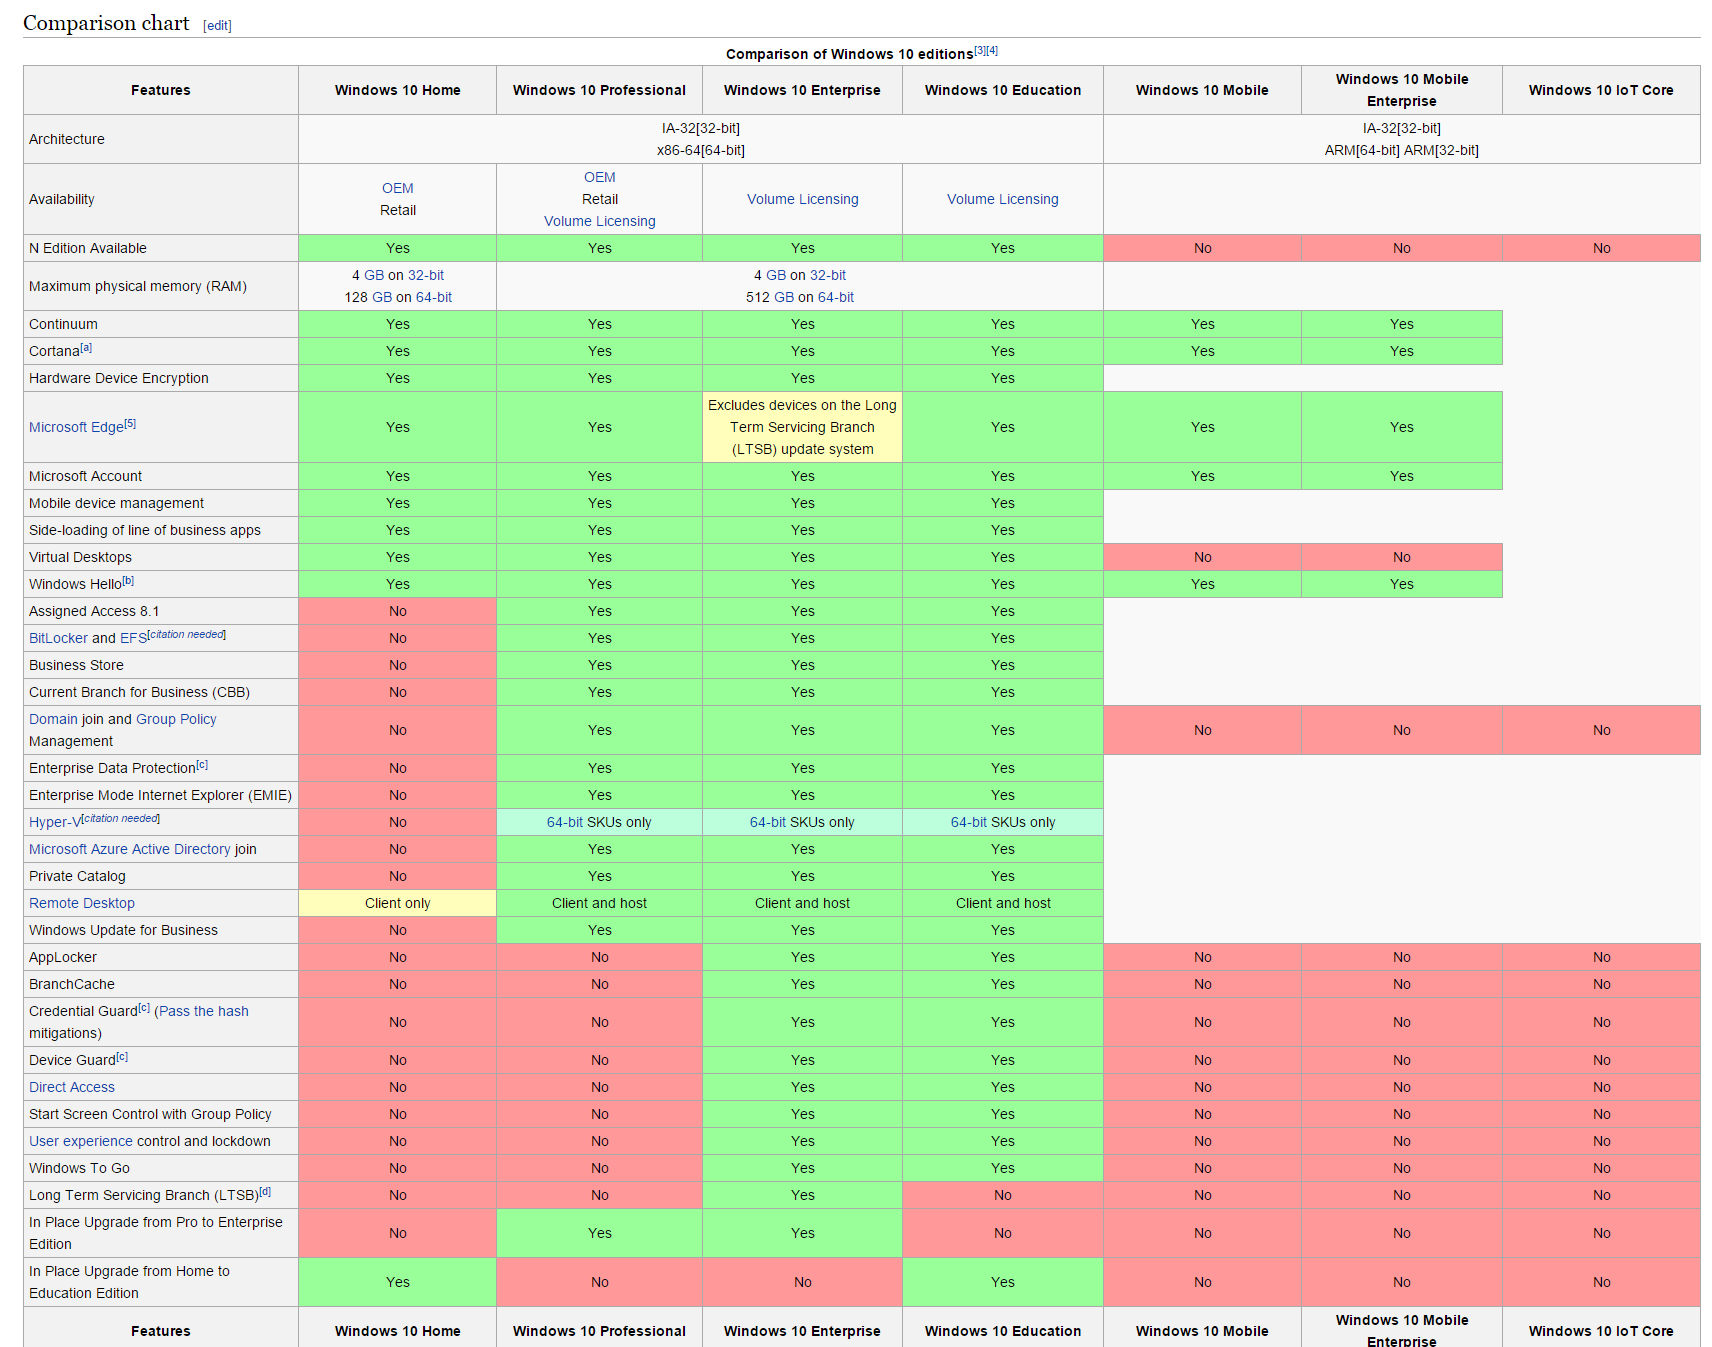Click the 'BranchCache' row label
The width and height of the screenshot is (1712, 1347).
(72, 984)
